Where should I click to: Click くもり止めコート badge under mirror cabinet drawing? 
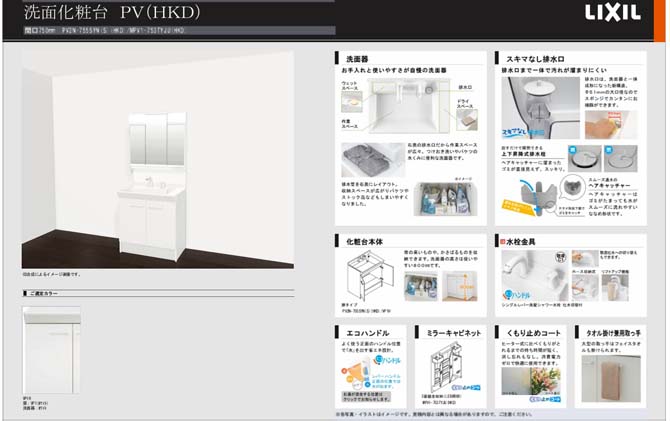point(466,388)
